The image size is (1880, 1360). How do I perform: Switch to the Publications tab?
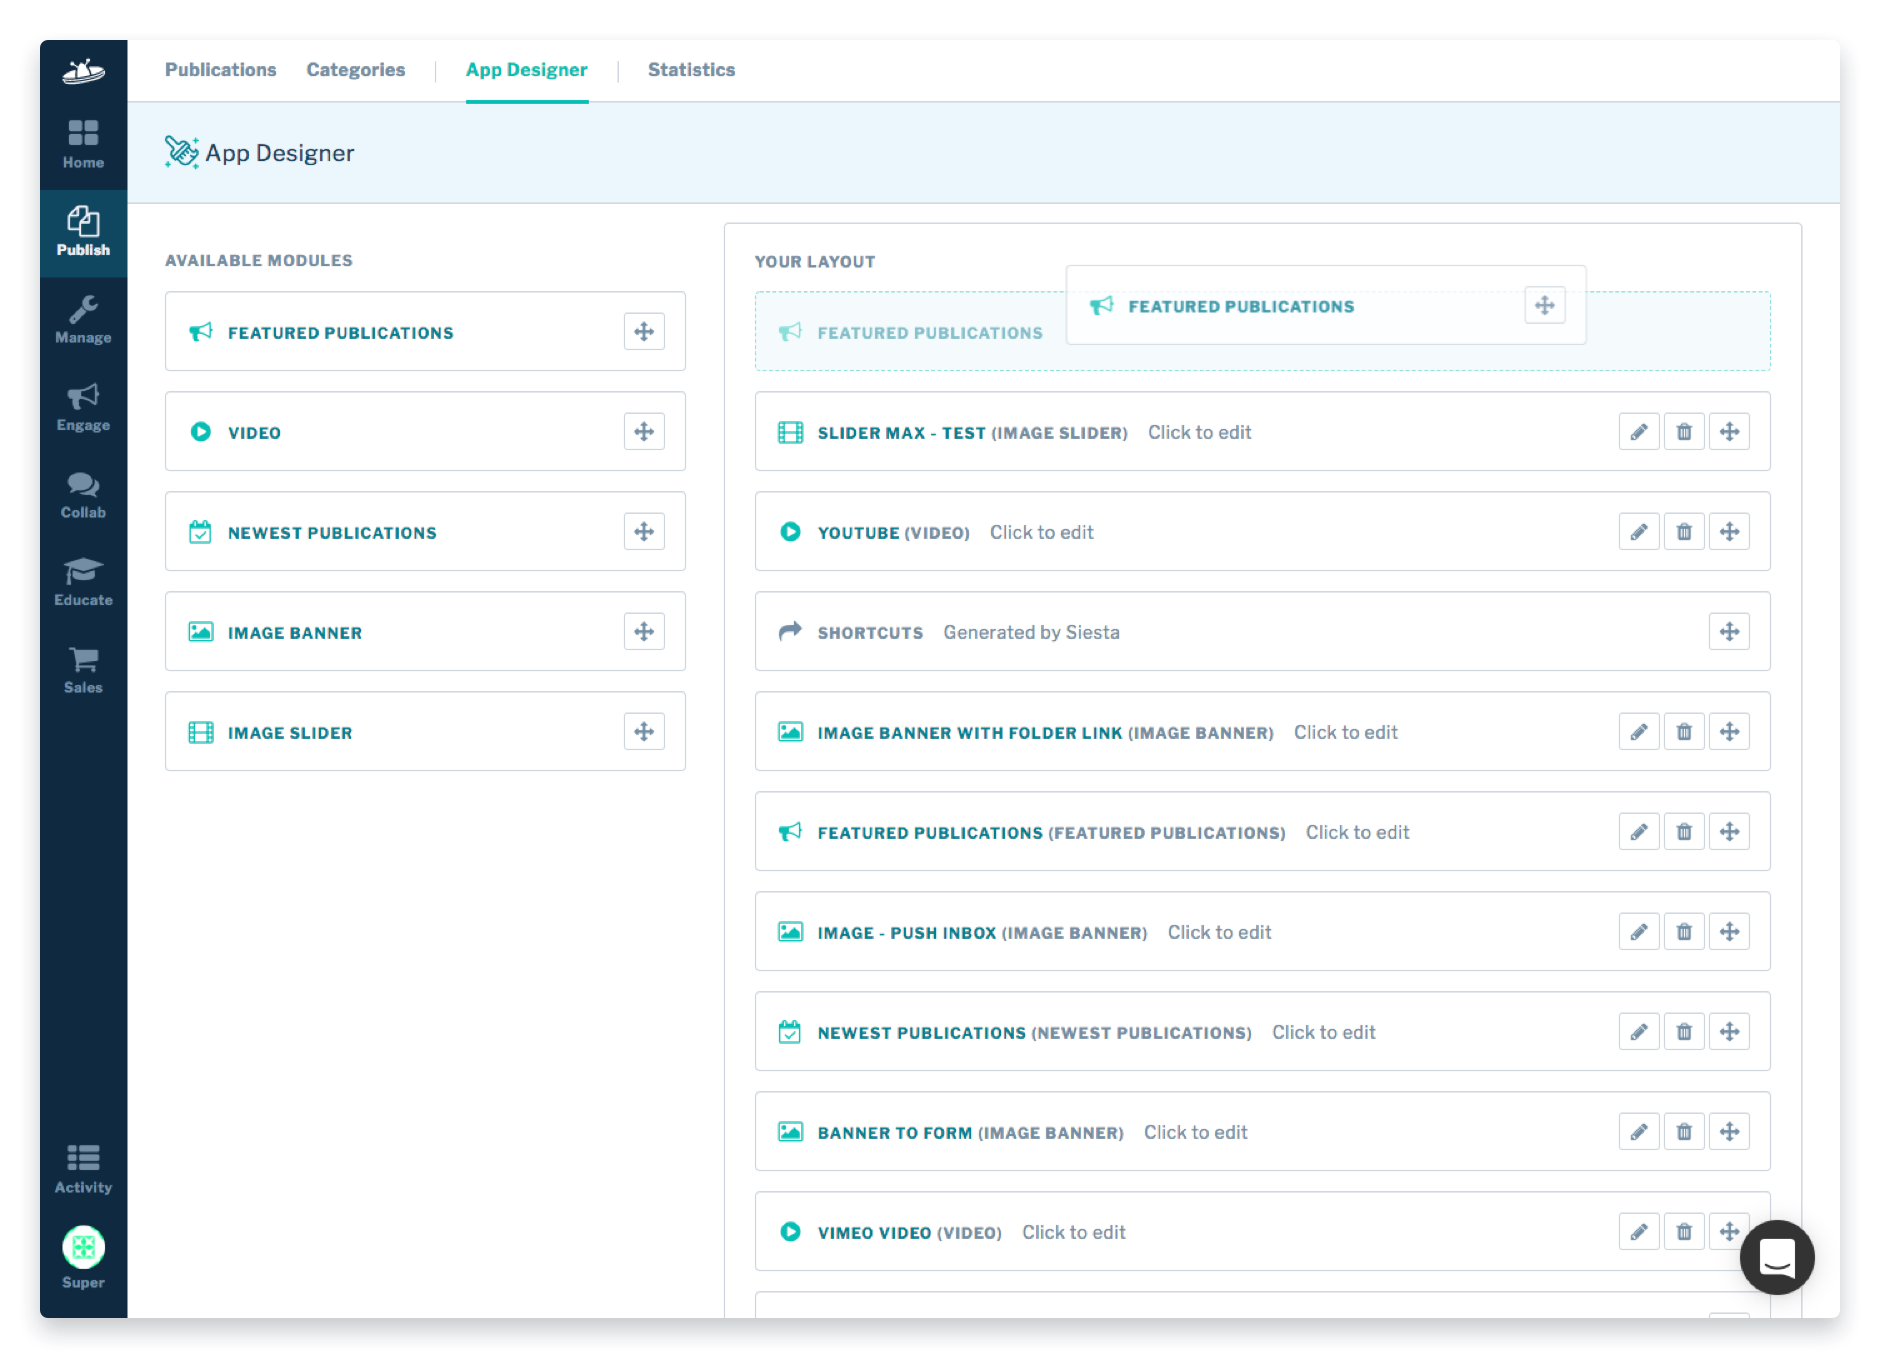point(220,70)
